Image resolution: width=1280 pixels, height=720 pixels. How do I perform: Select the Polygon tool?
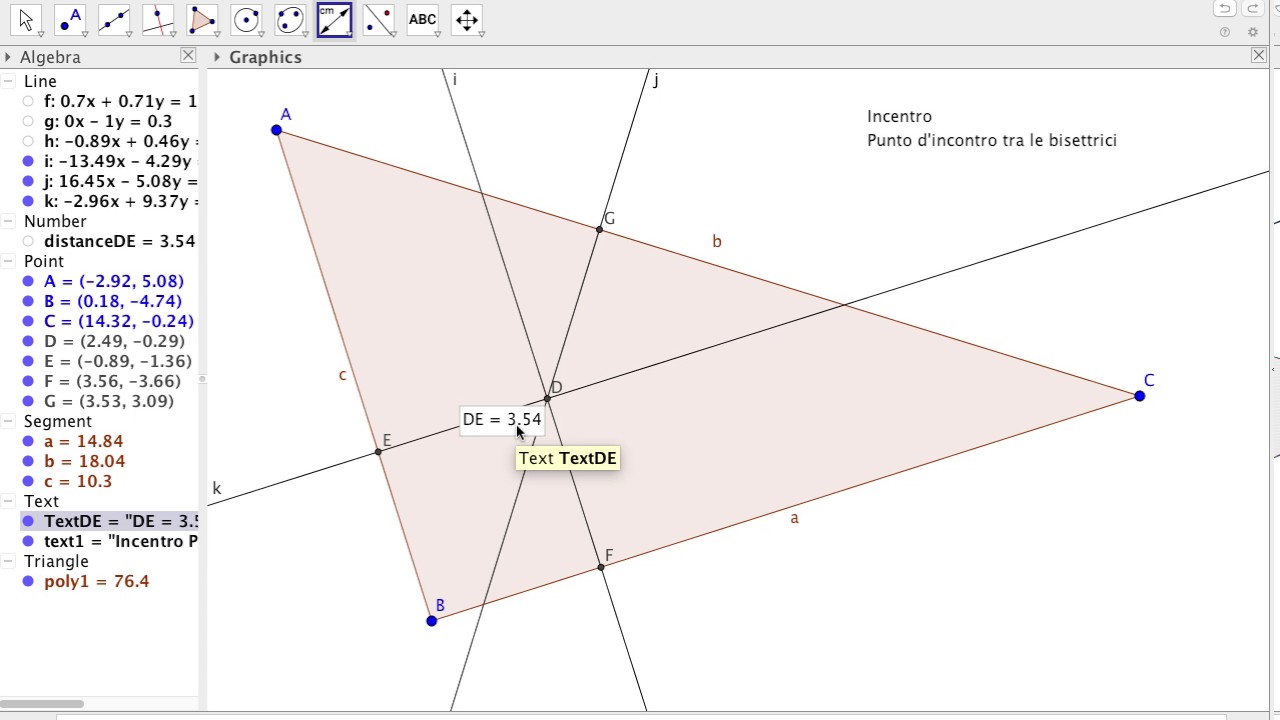[x=202, y=20]
